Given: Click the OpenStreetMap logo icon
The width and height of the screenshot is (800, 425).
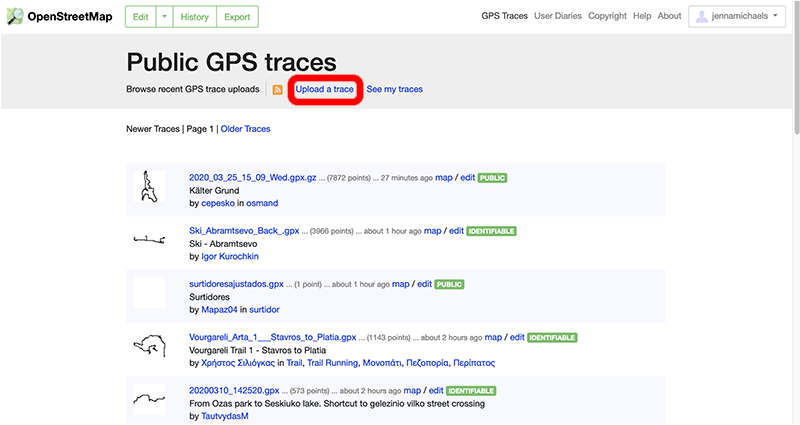Looking at the screenshot, I should pos(15,16).
